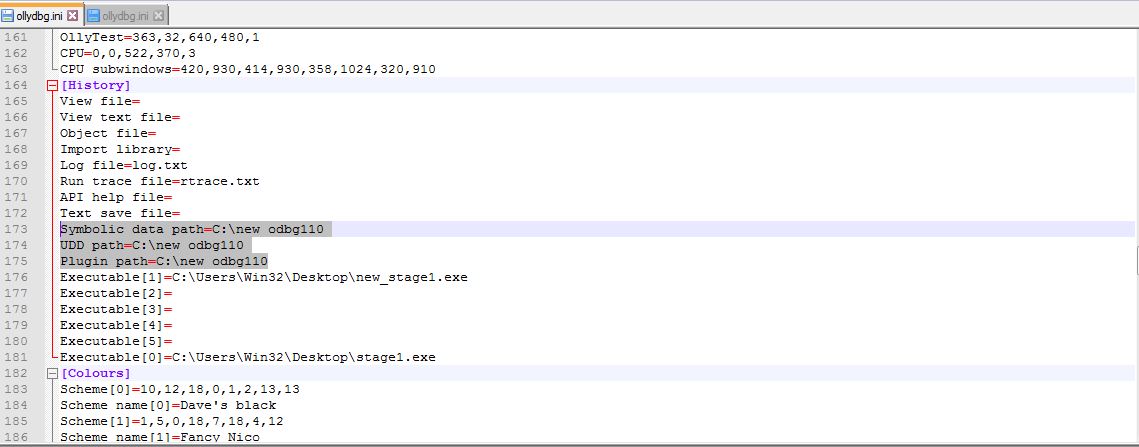Click Executable[0] stage1.exe line

click(248, 357)
